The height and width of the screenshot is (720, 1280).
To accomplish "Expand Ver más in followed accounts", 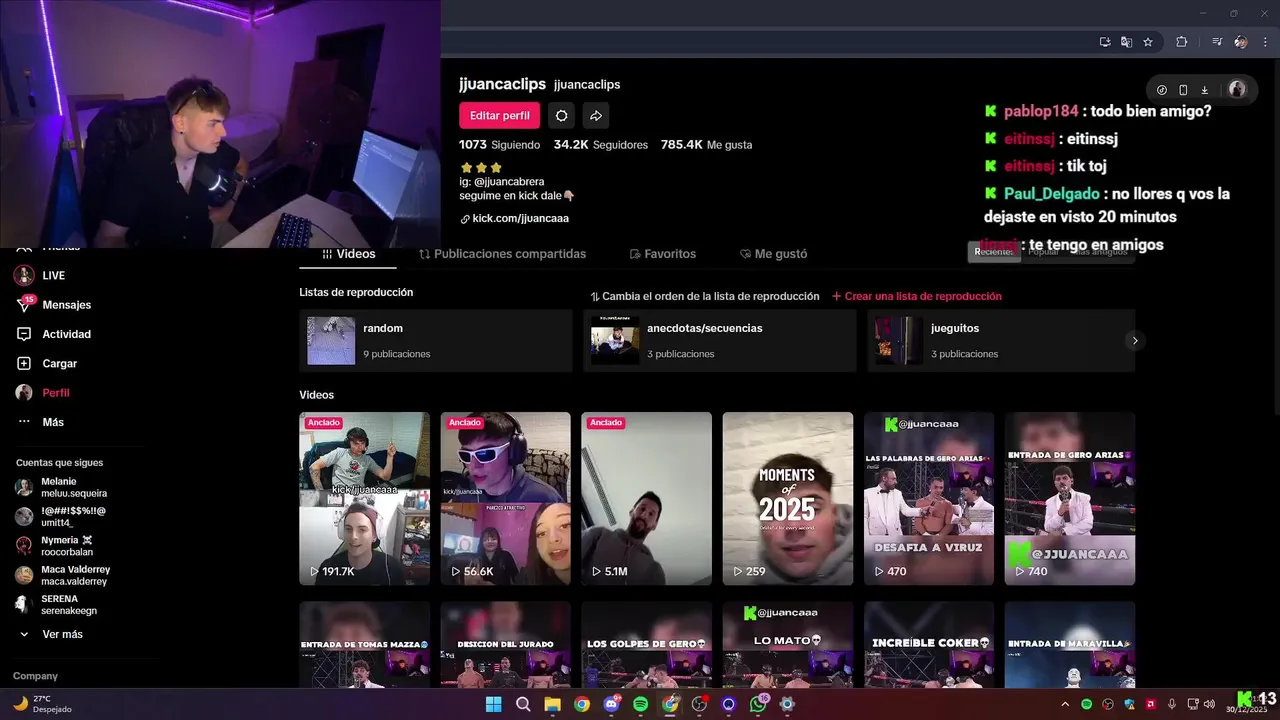I will (x=51, y=634).
